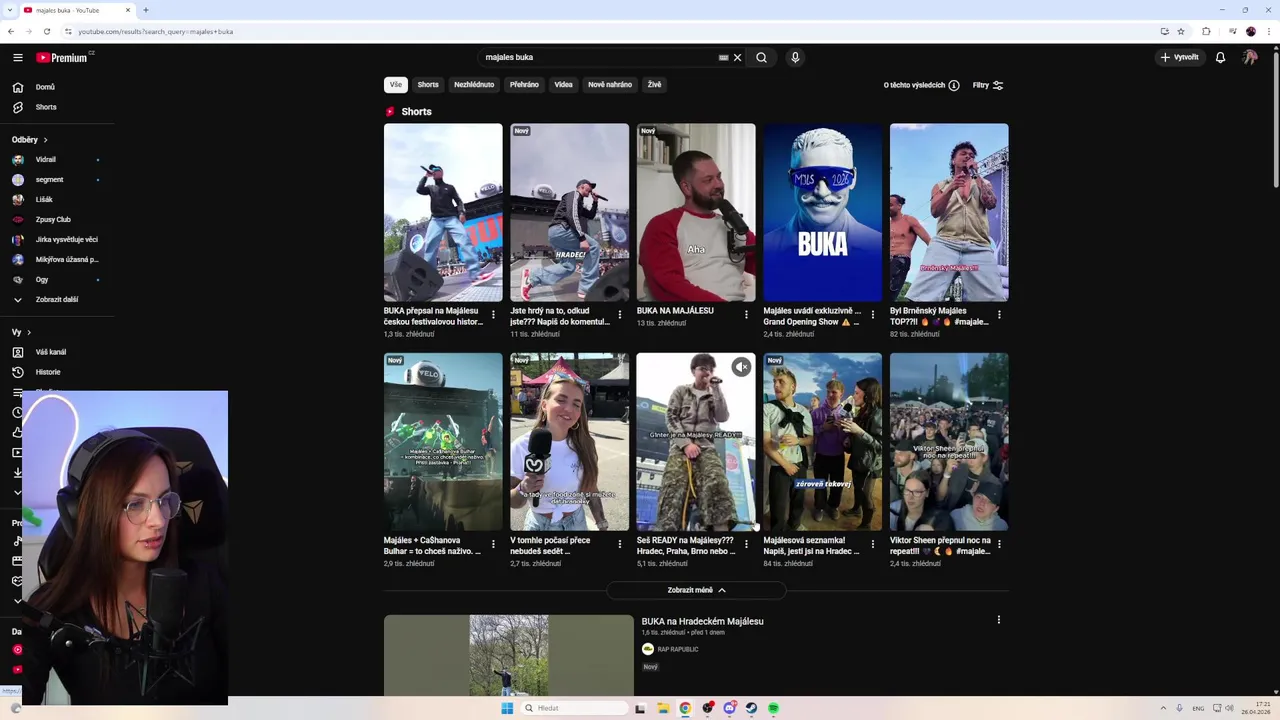
Task: Expand the Vy section
Action: click(21, 332)
